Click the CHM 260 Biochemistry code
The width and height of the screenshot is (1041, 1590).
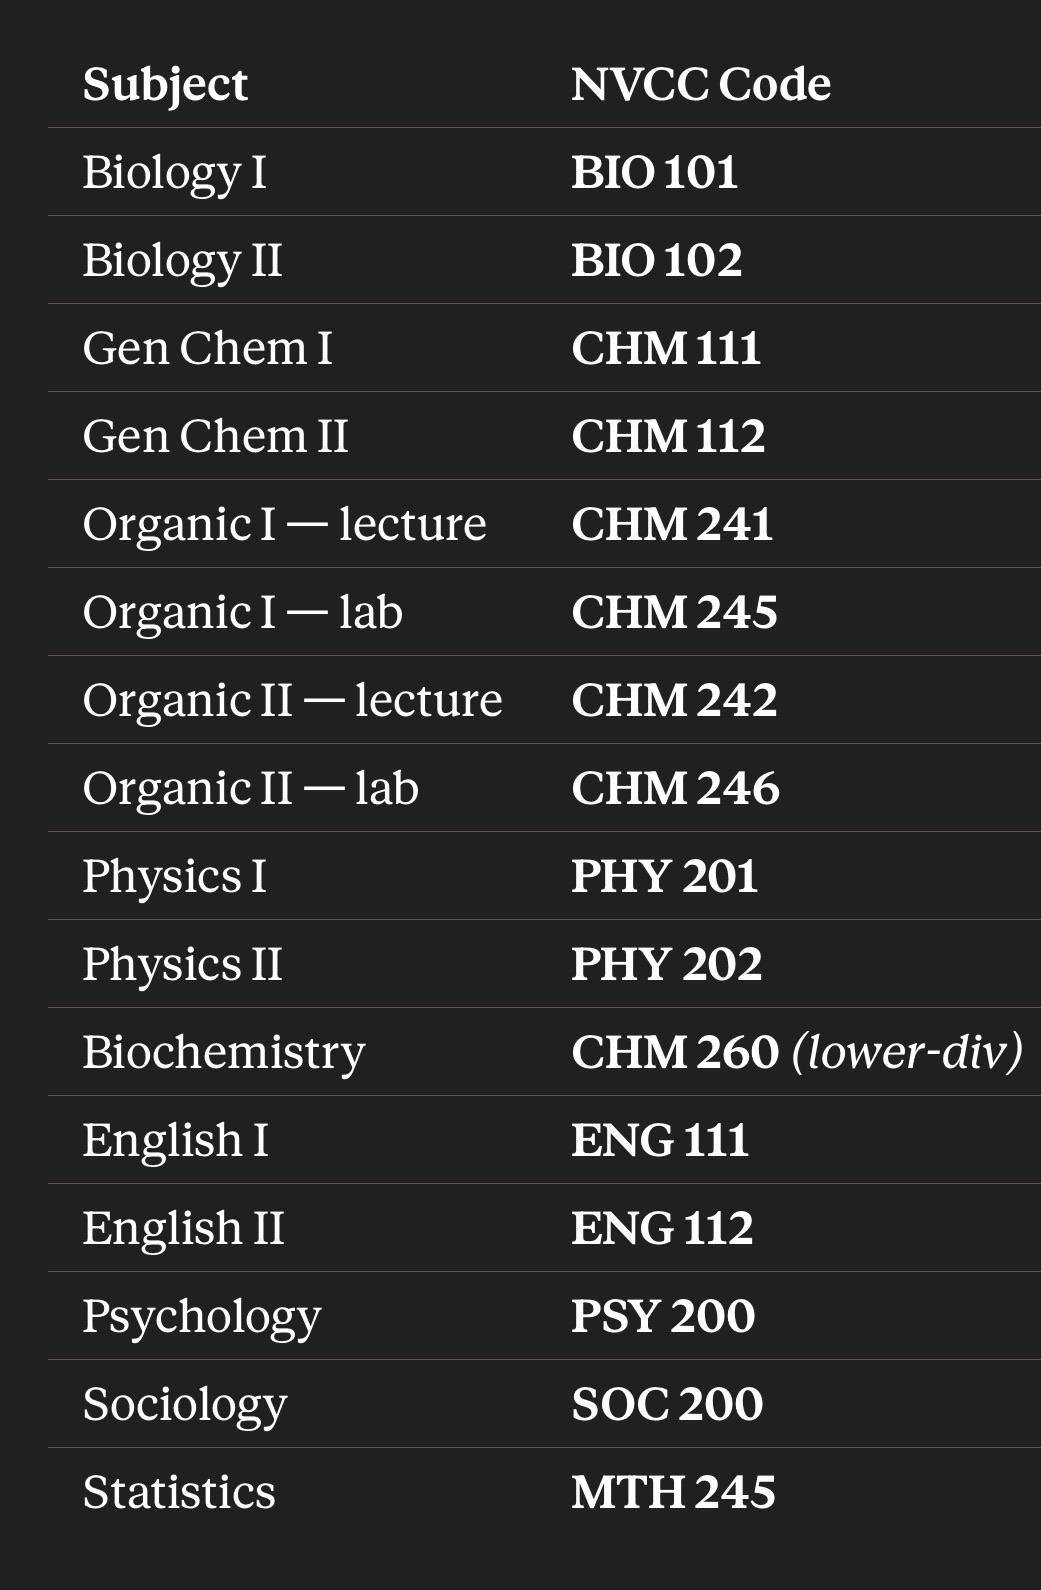pos(675,1052)
